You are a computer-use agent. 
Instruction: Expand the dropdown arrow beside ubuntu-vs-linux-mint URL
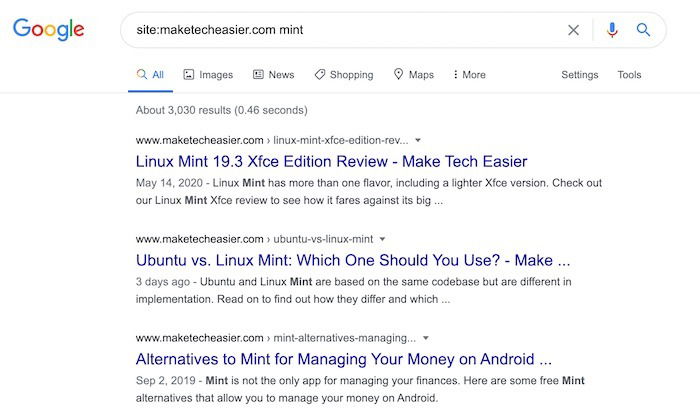(x=382, y=239)
